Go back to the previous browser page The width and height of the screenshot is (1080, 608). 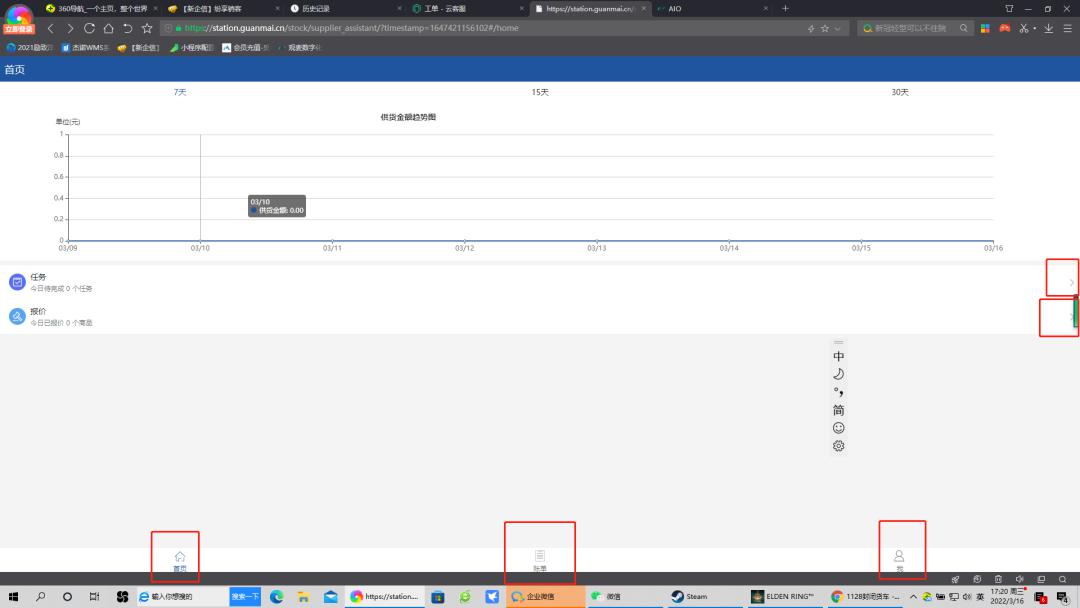[50, 28]
